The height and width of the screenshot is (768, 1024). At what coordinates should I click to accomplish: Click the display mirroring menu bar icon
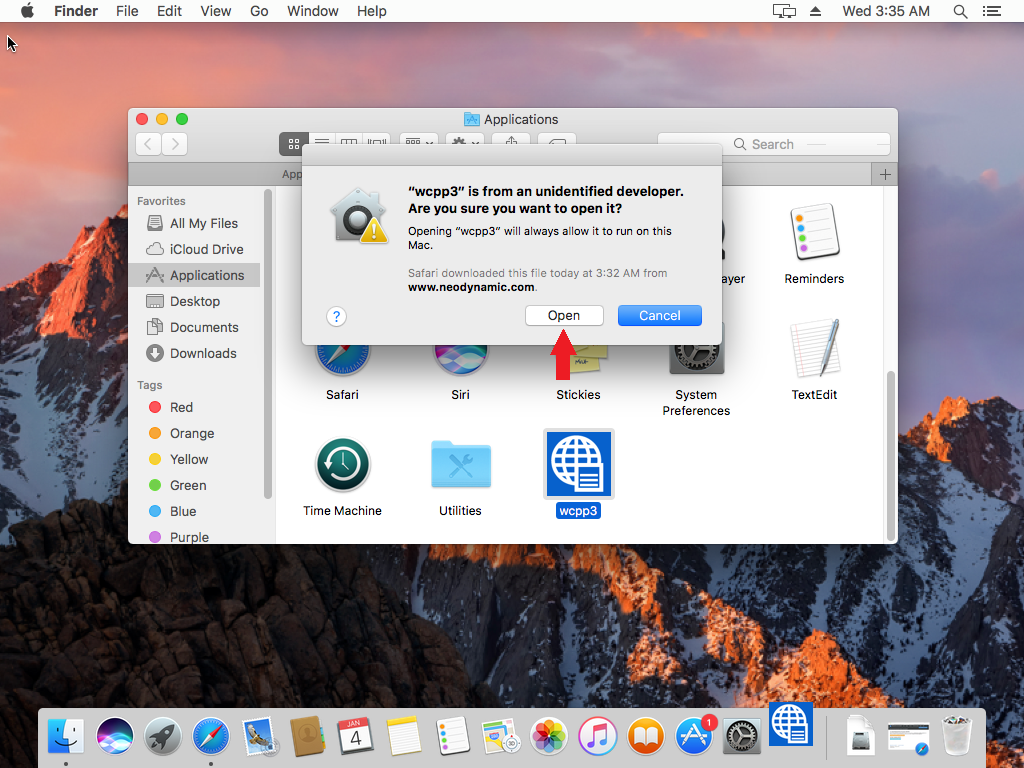tap(784, 11)
